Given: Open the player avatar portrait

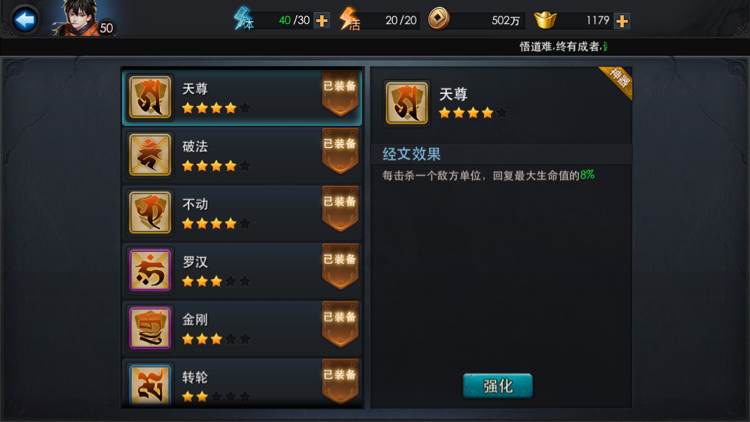Looking at the screenshot, I should point(79,18).
